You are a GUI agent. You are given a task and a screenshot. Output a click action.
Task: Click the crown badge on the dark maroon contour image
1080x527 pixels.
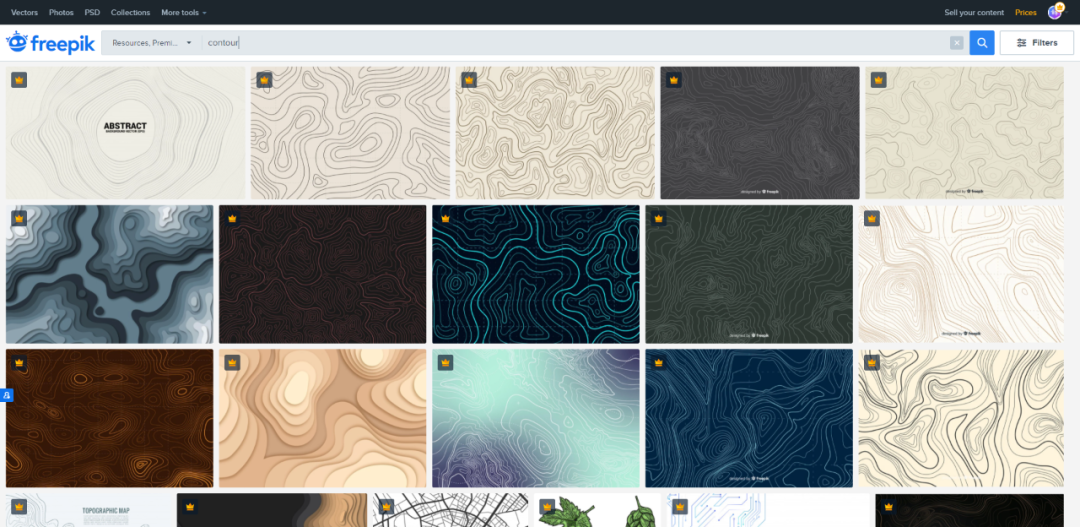[x=232, y=218]
